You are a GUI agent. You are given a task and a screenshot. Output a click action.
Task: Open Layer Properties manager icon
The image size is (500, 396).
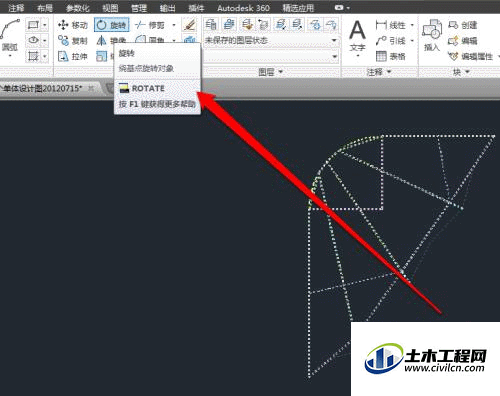(211, 25)
